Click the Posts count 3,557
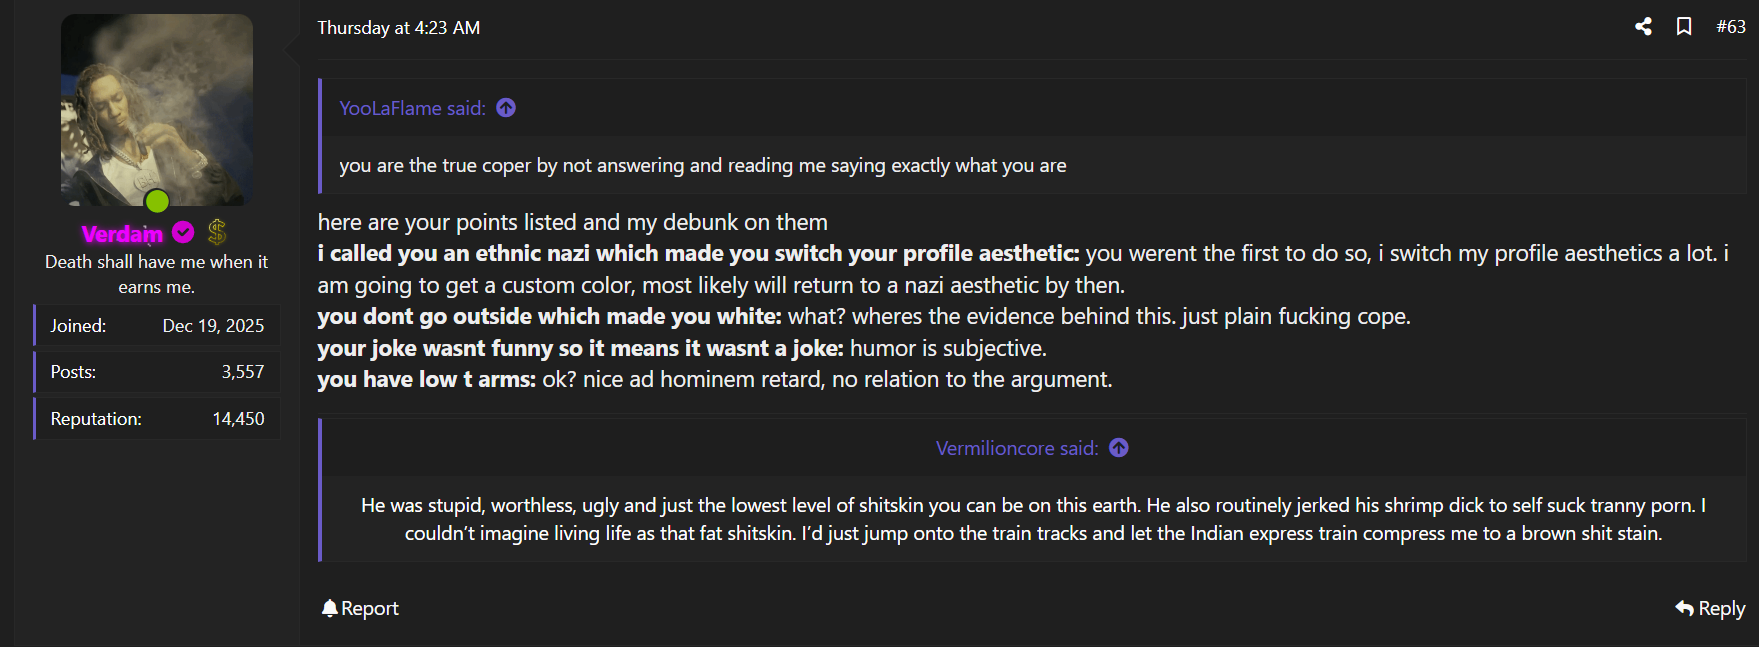Screen dimensions: 1759x647 pos(242,372)
